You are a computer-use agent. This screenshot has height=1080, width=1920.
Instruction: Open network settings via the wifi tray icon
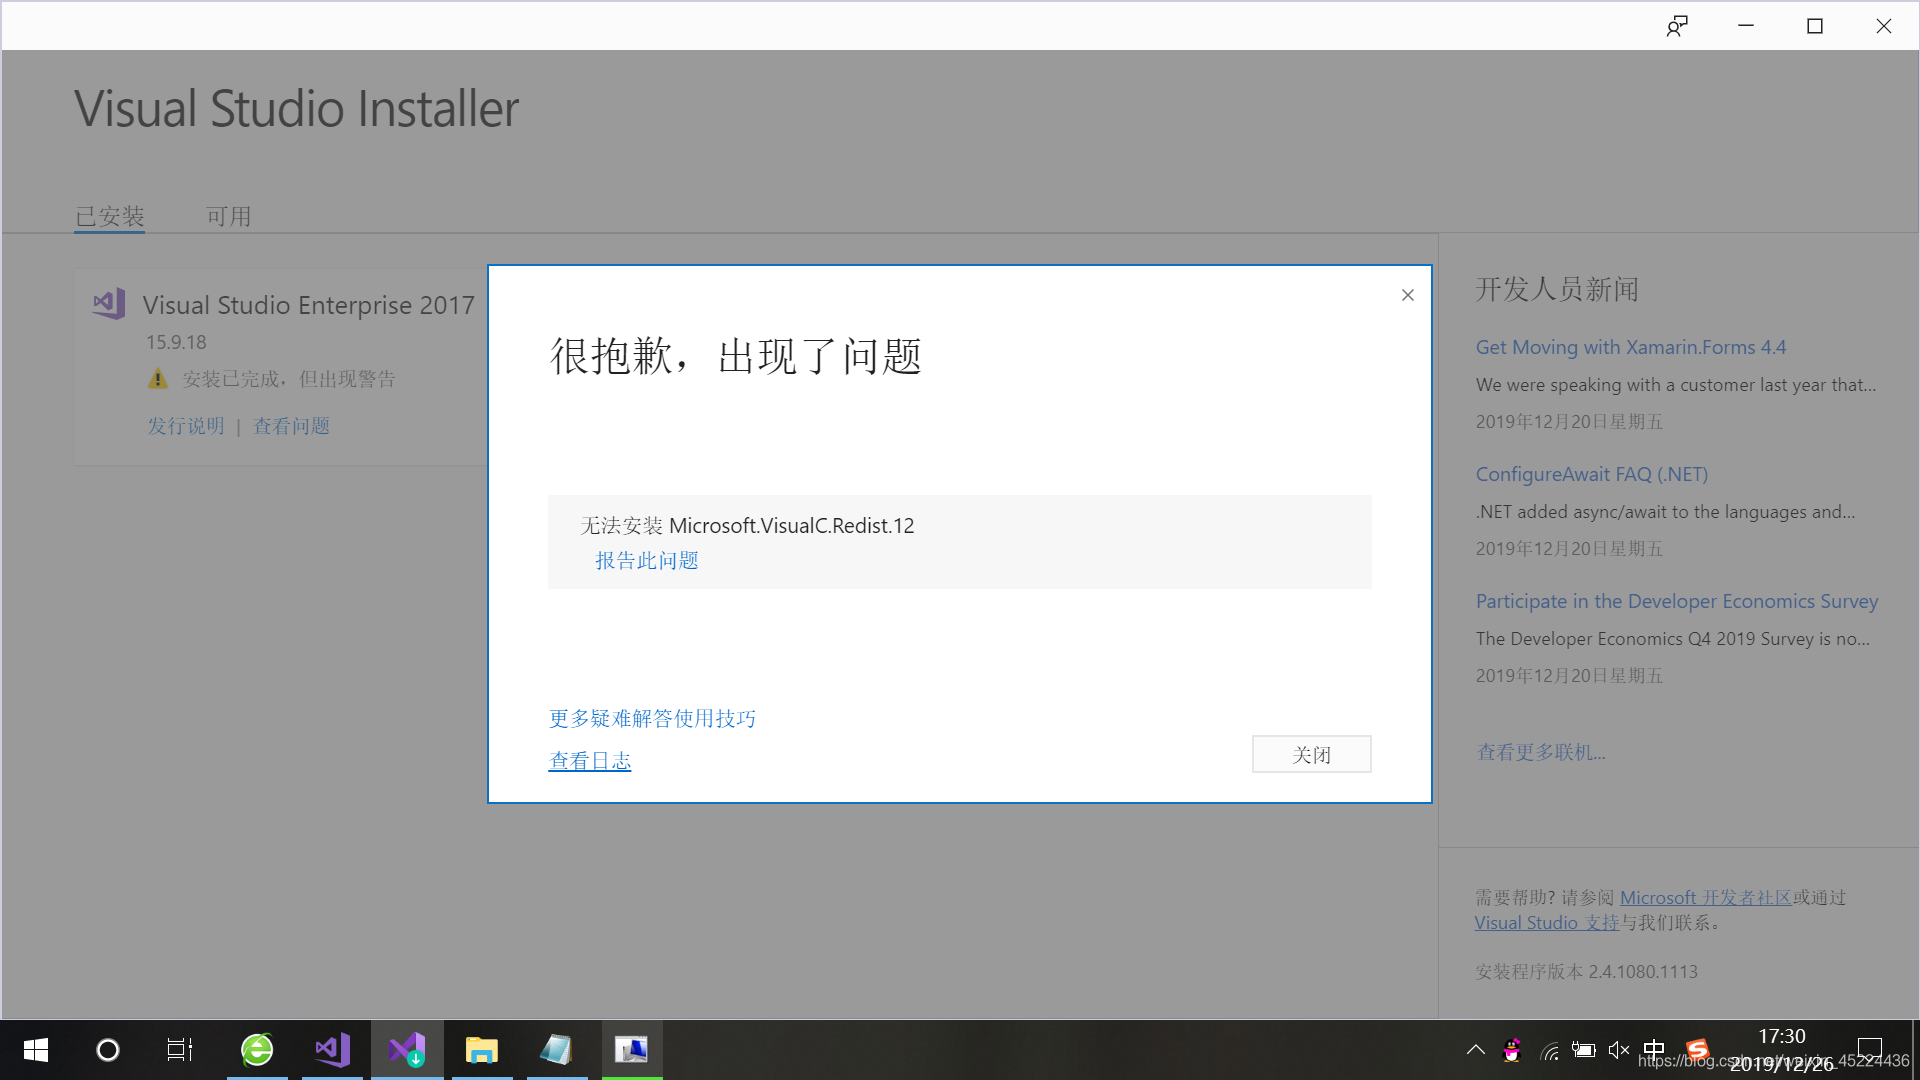click(x=1549, y=1050)
